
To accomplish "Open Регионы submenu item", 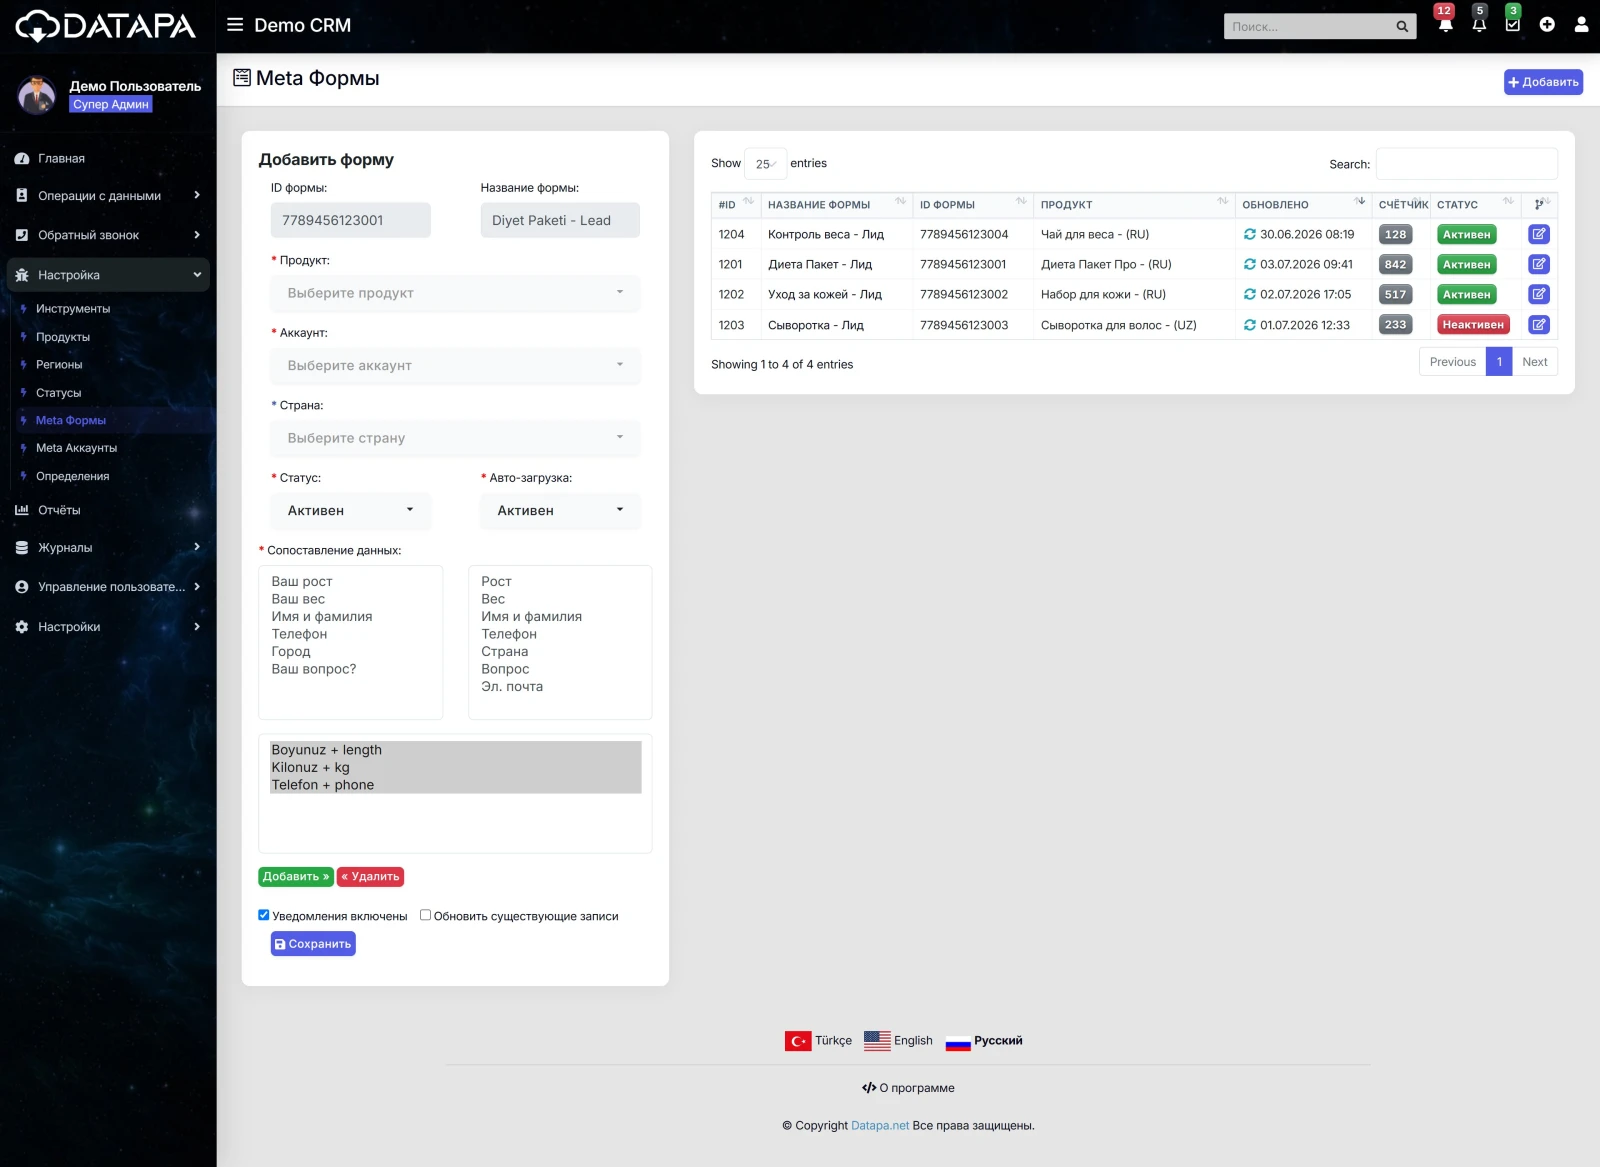I will (x=59, y=365).
